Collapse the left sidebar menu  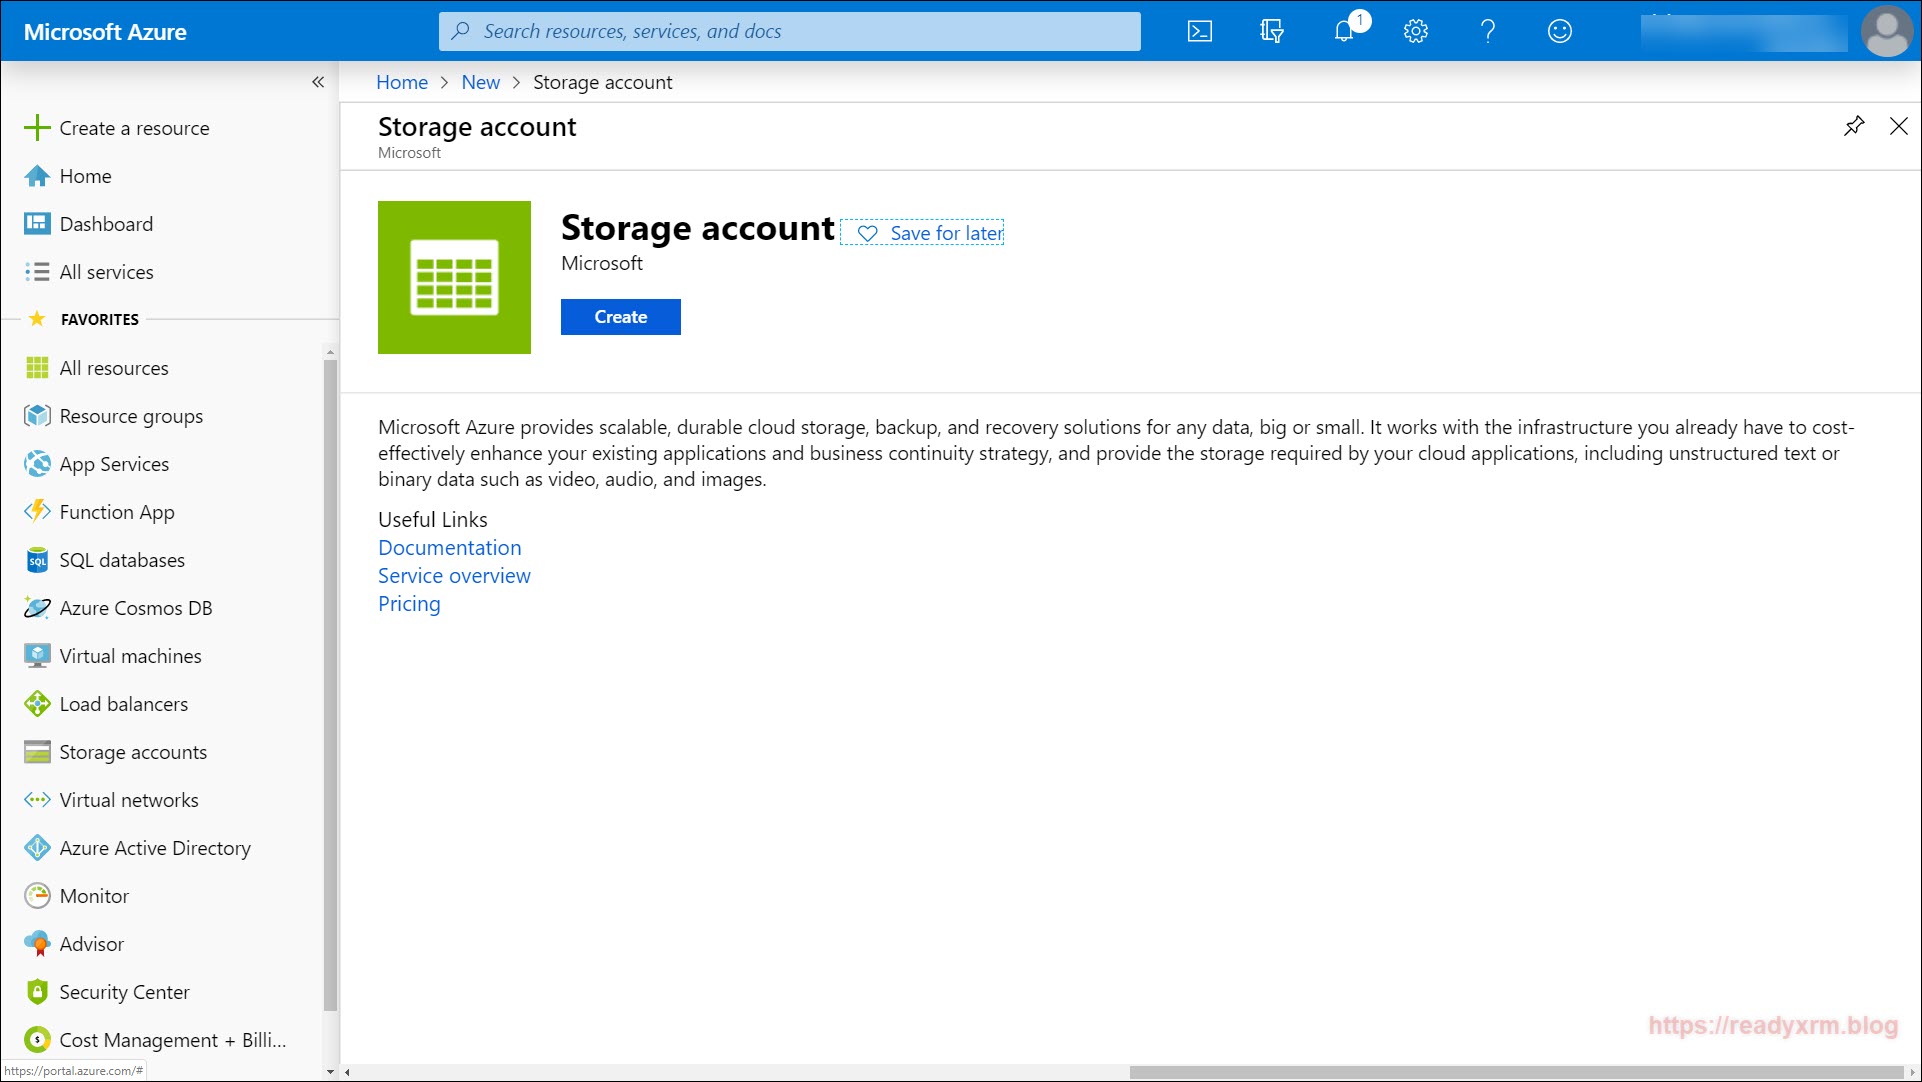point(318,82)
